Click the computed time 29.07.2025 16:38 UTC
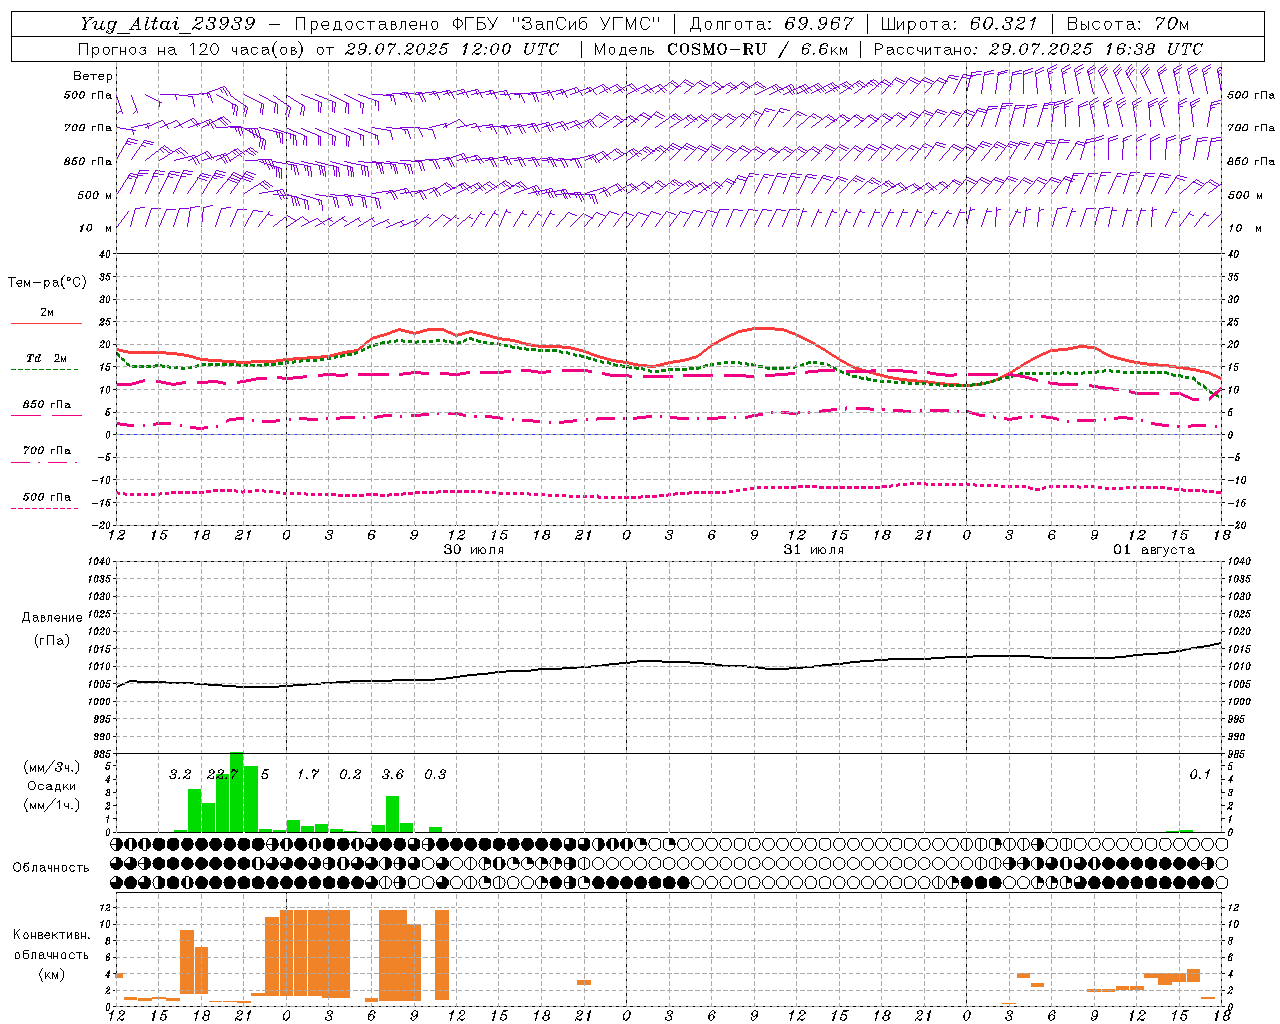This screenshot has width=1280, height=1024. [x=1096, y=48]
